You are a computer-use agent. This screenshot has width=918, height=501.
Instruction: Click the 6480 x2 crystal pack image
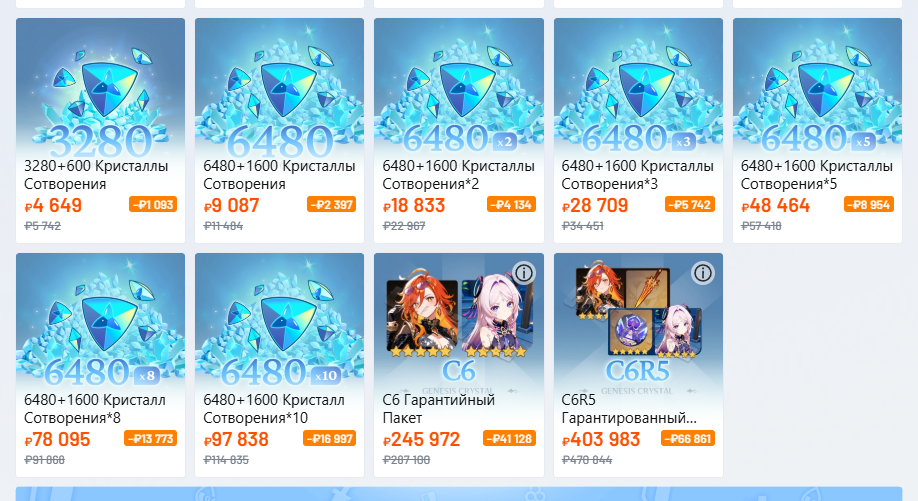(459, 88)
